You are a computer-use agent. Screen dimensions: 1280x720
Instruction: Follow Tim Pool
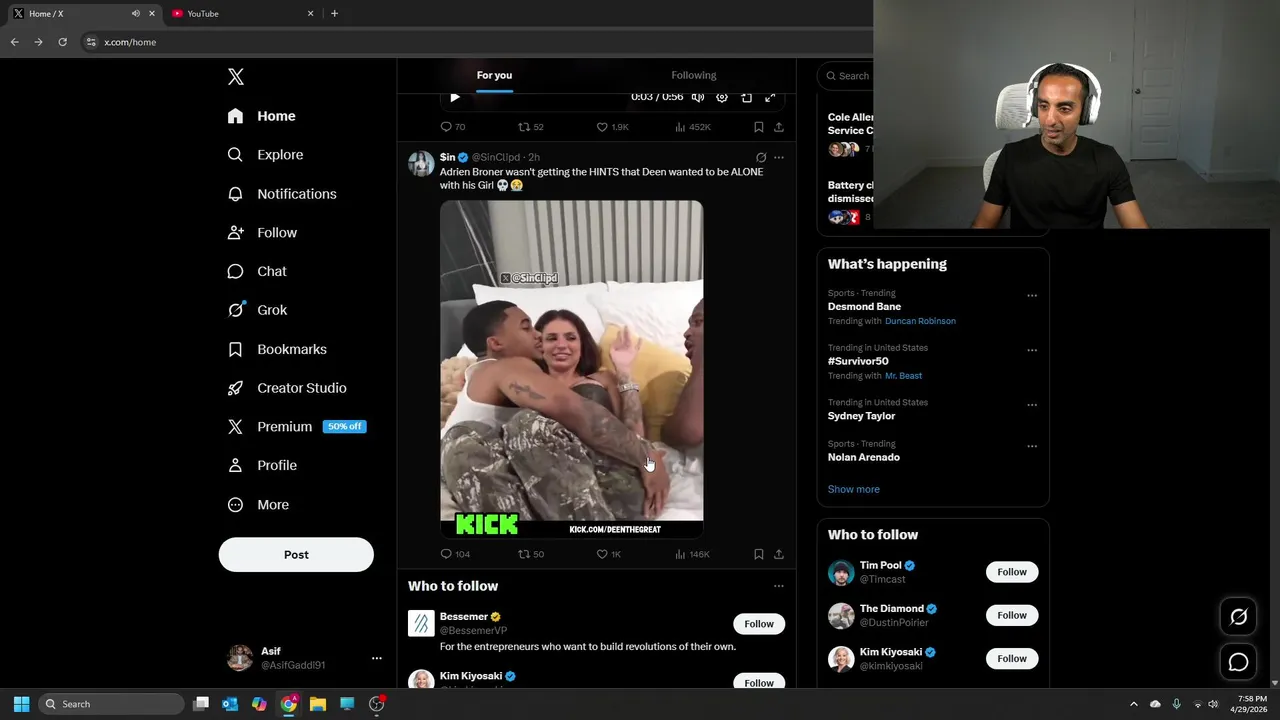(x=1011, y=572)
